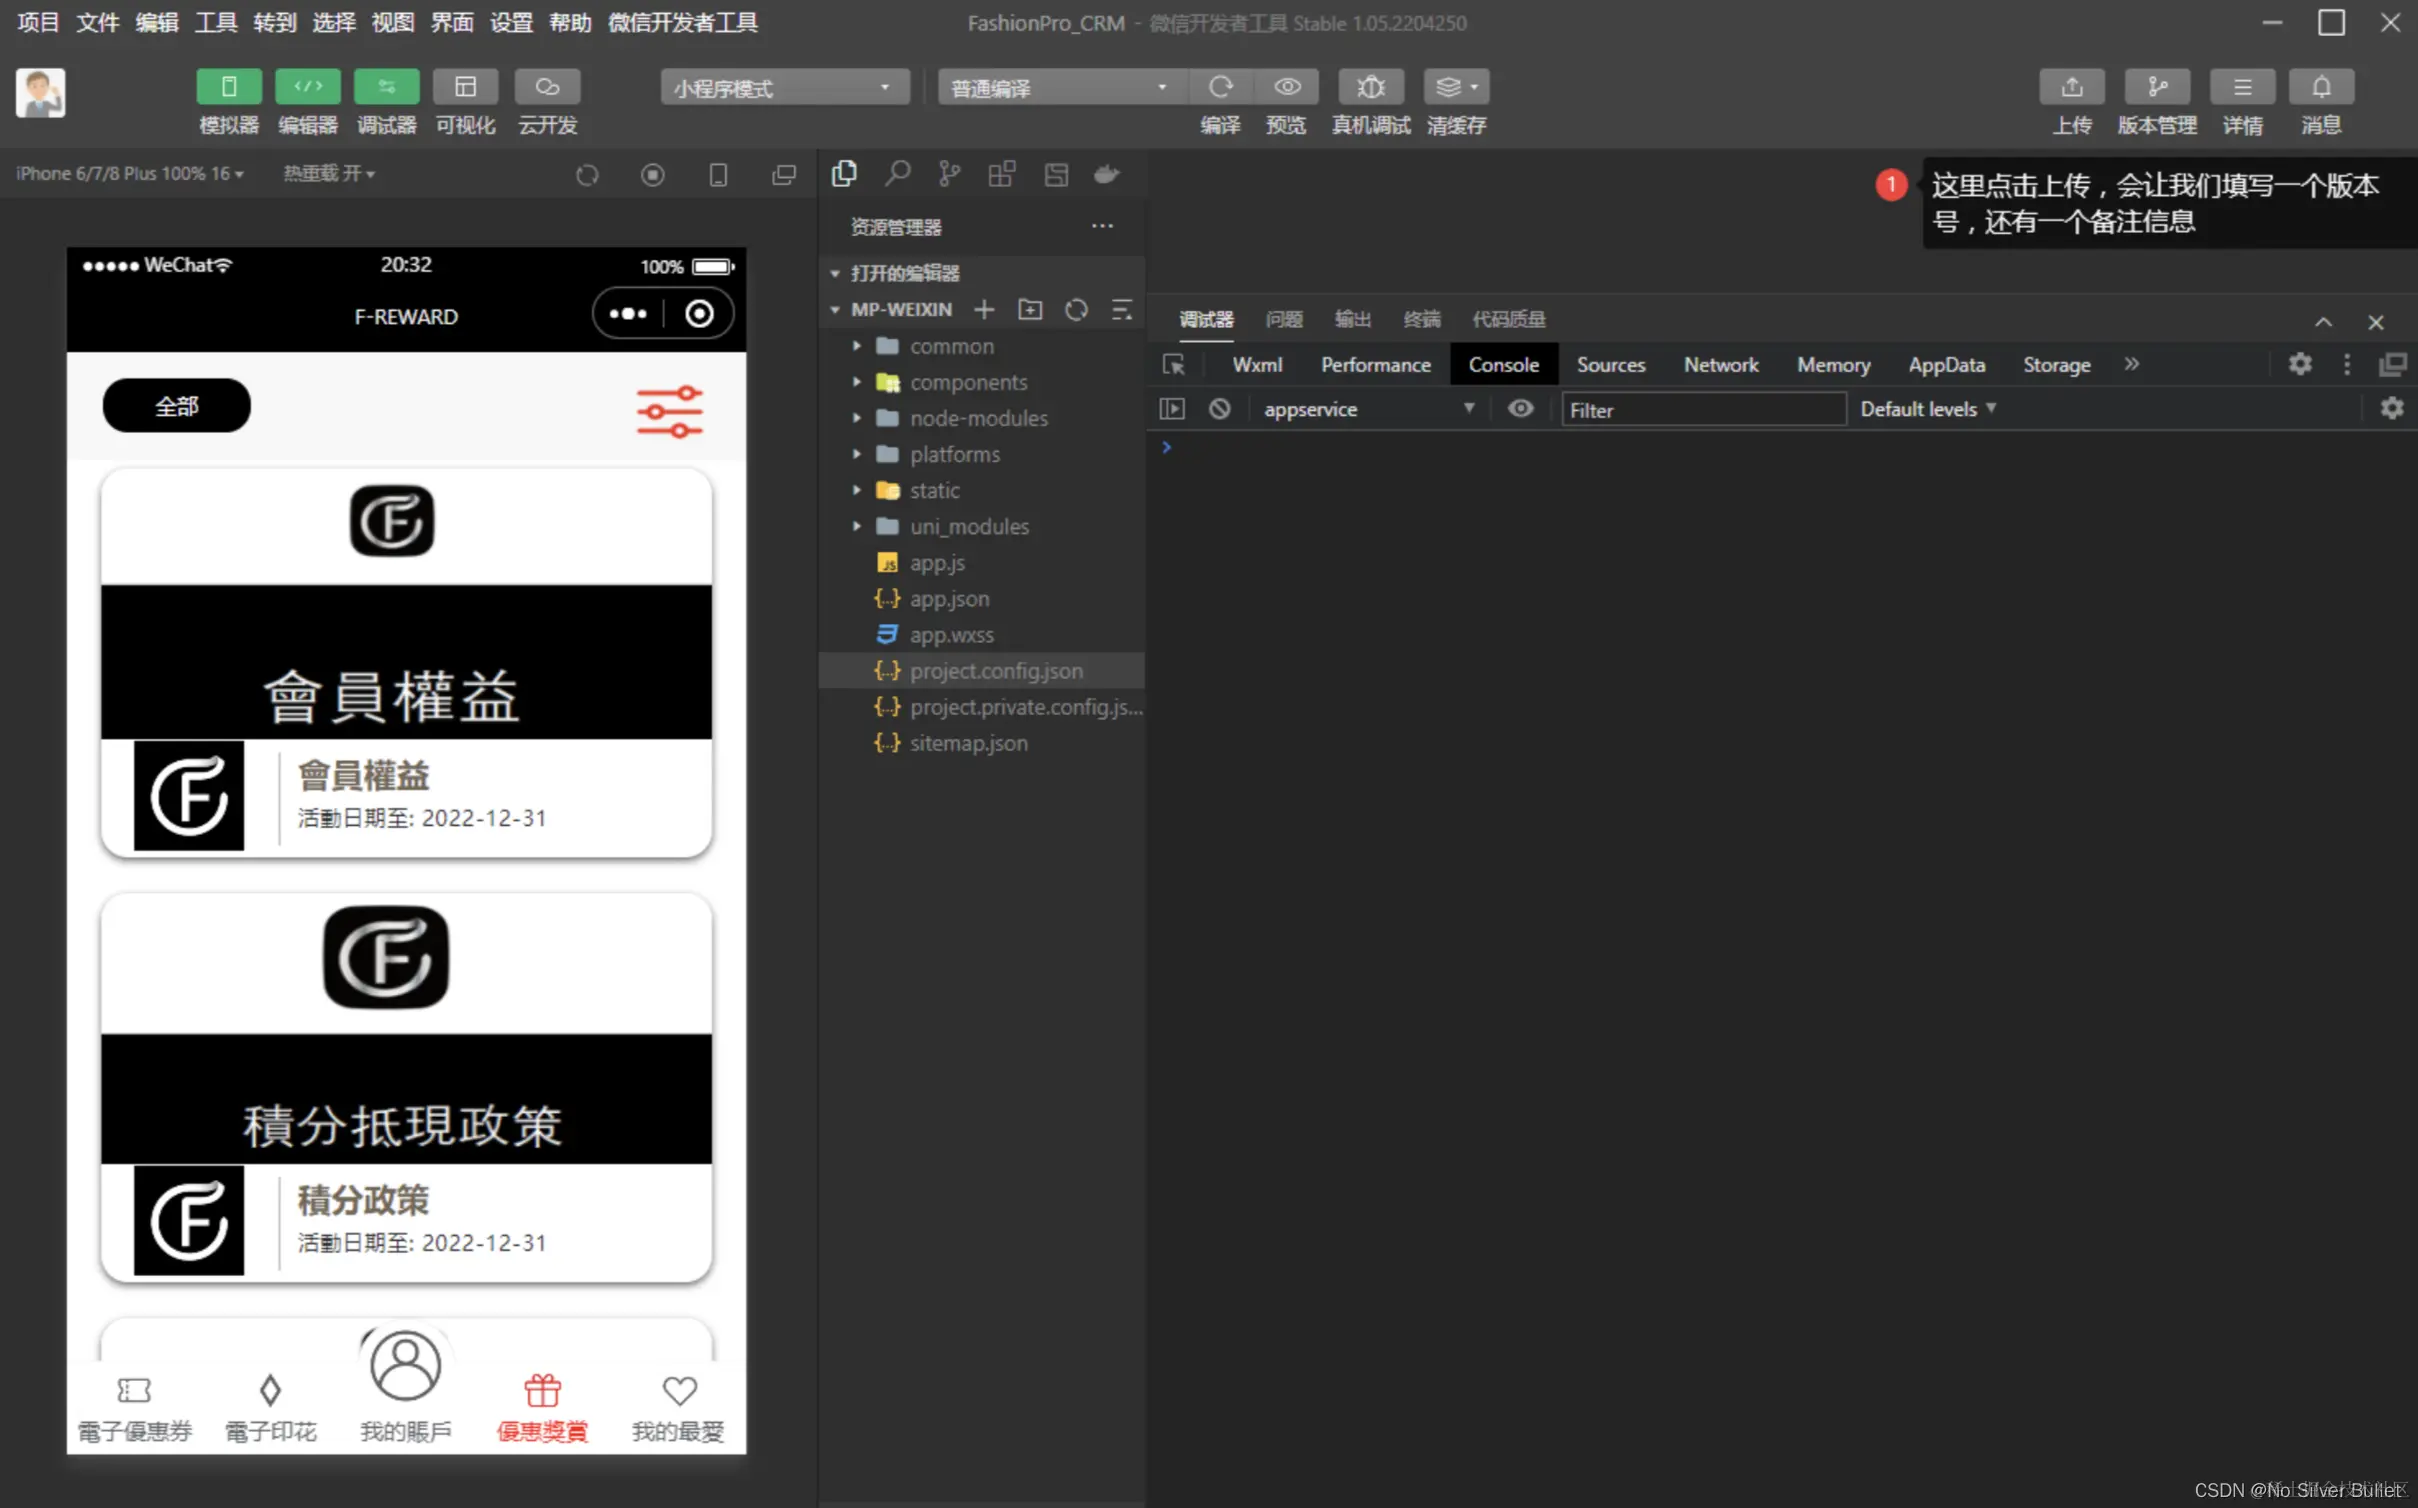The height and width of the screenshot is (1508, 2418).
Task: Click the console Filter input field
Action: tap(1702, 410)
